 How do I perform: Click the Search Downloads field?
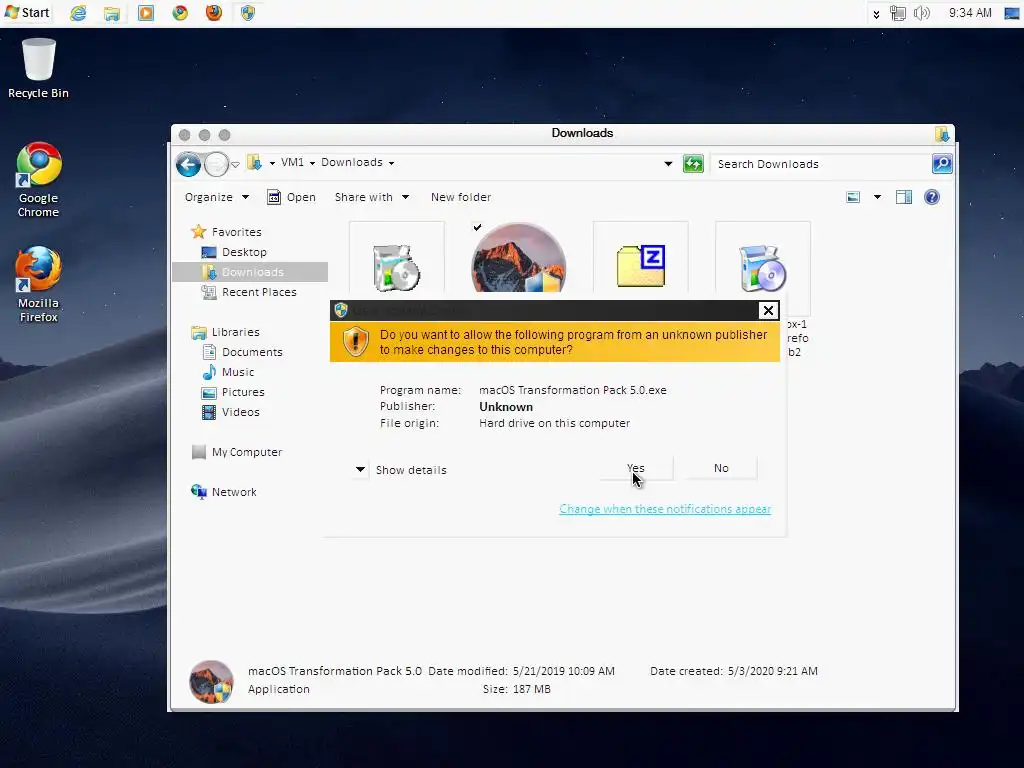pos(820,164)
